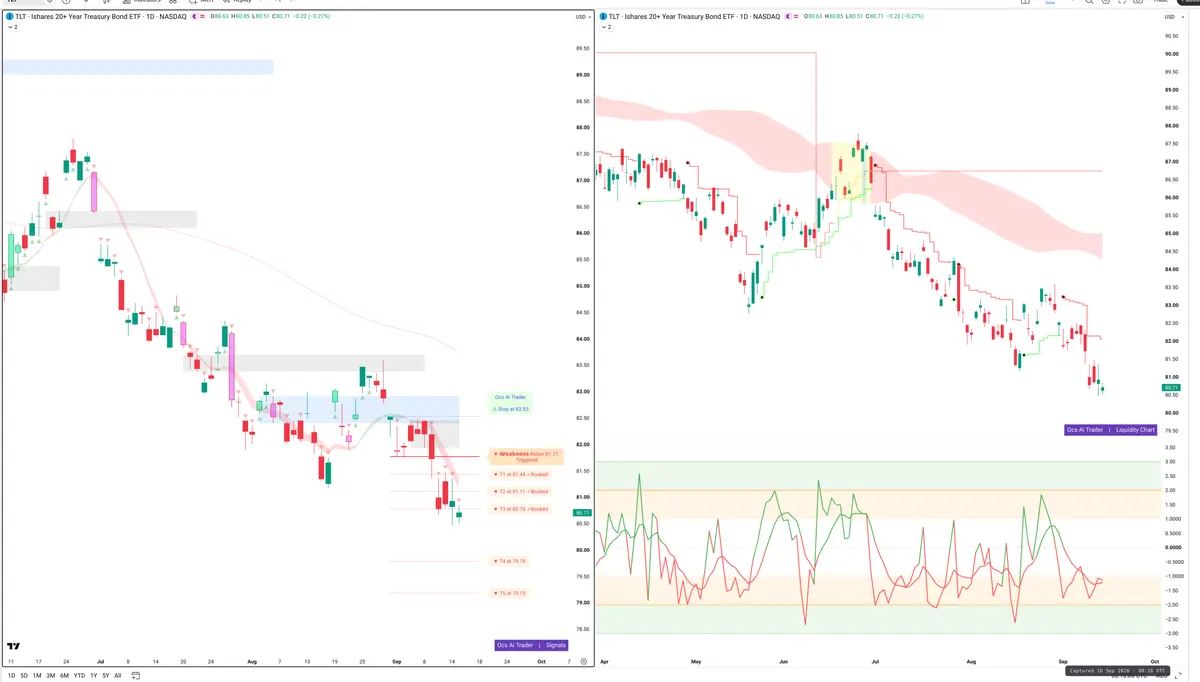Select the 1M date range
Viewport: 1200px width, 682px height.
click(x=37, y=676)
